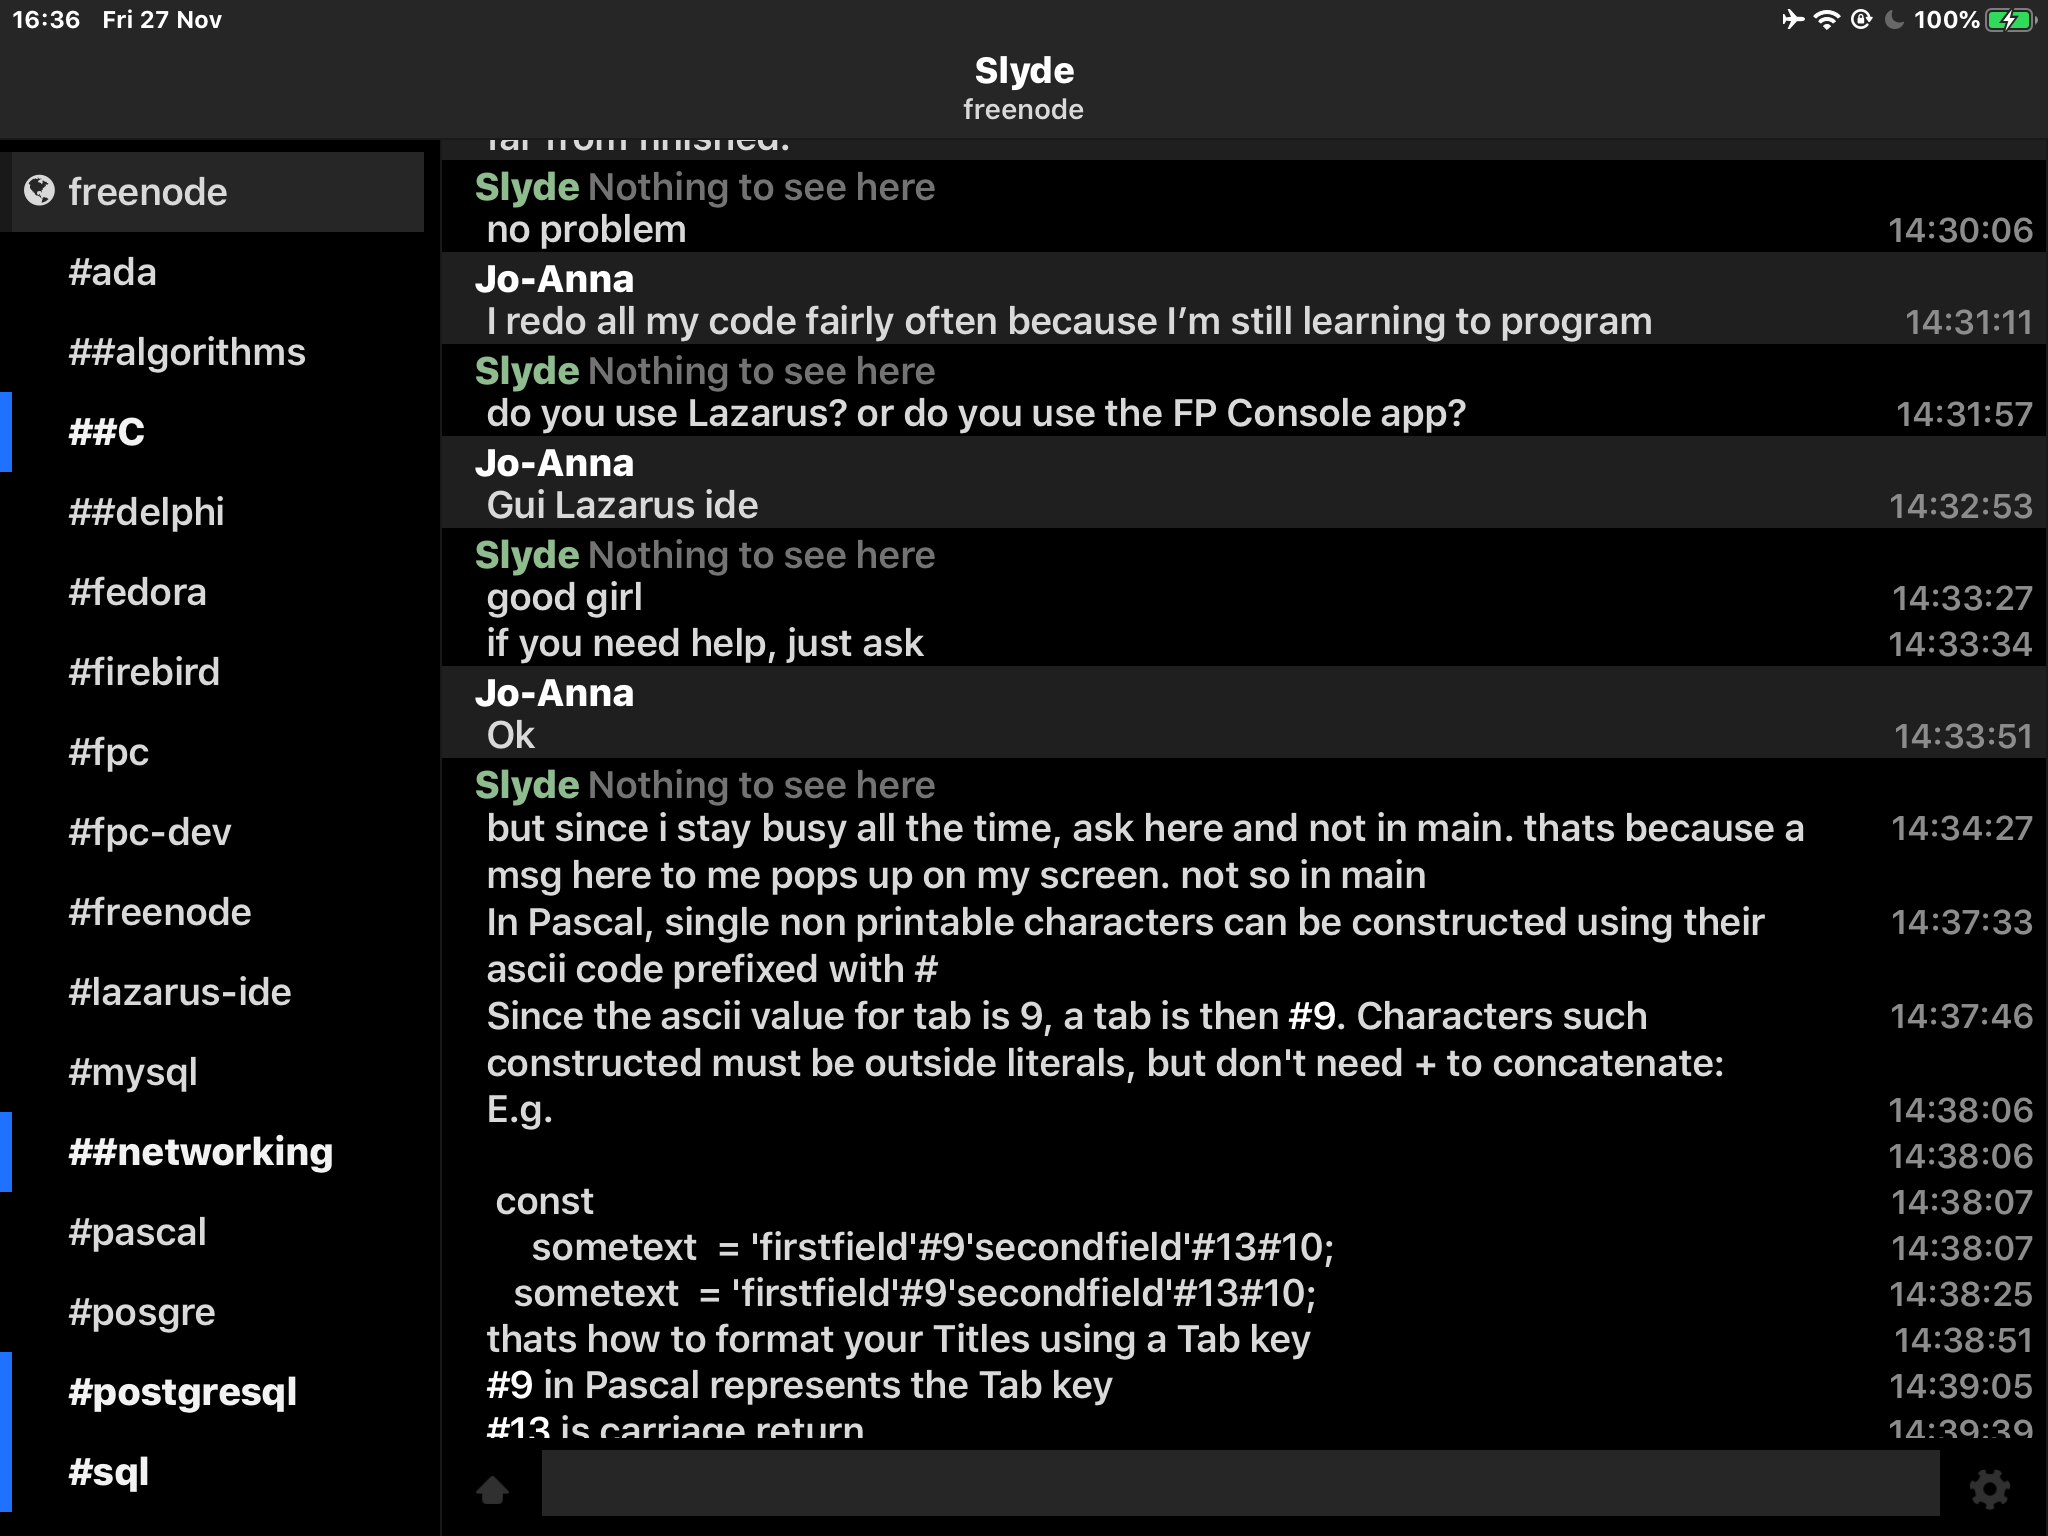Select the freenode server entry
Viewport: 2048px width, 1536px height.
click(x=218, y=192)
